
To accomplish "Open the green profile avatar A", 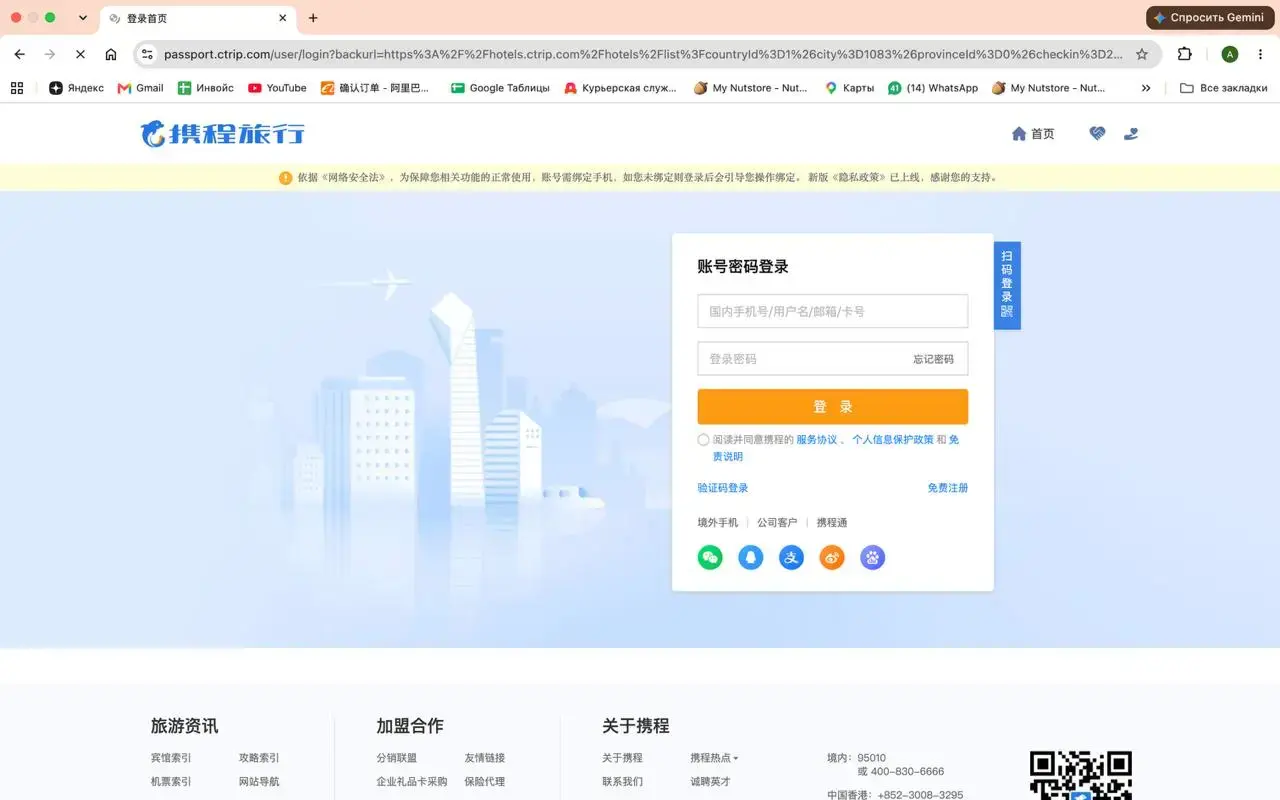I will 1230,54.
